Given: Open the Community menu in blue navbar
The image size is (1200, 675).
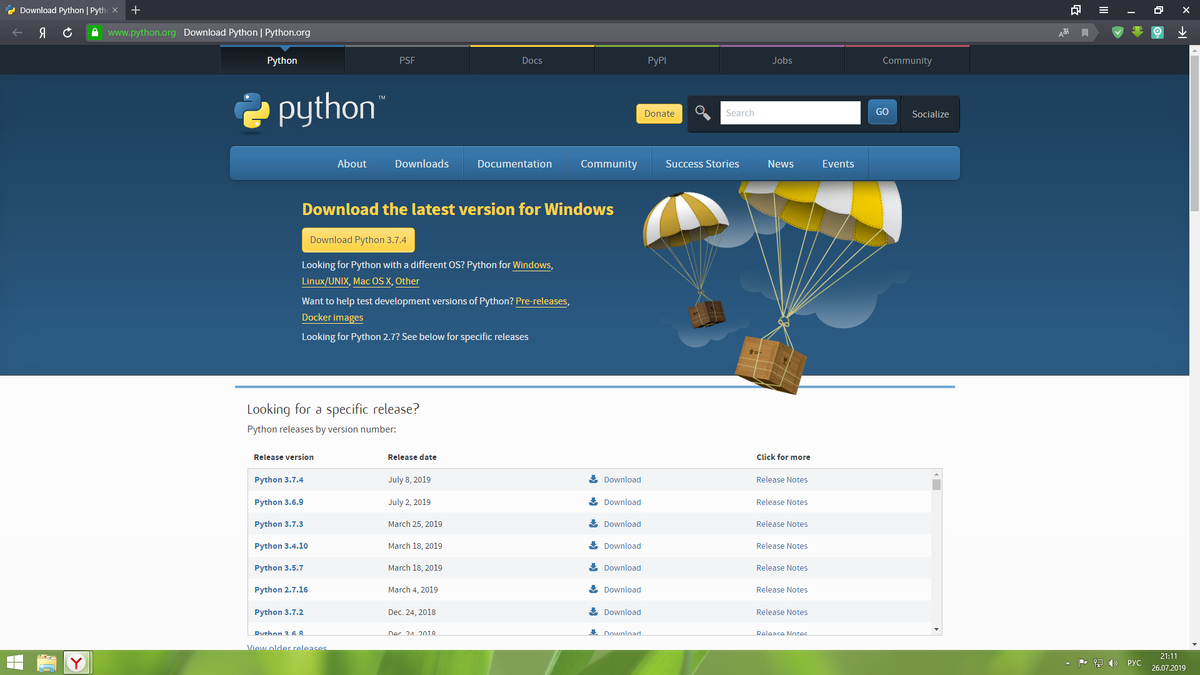Looking at the screenshot, I should pos(609,164).
